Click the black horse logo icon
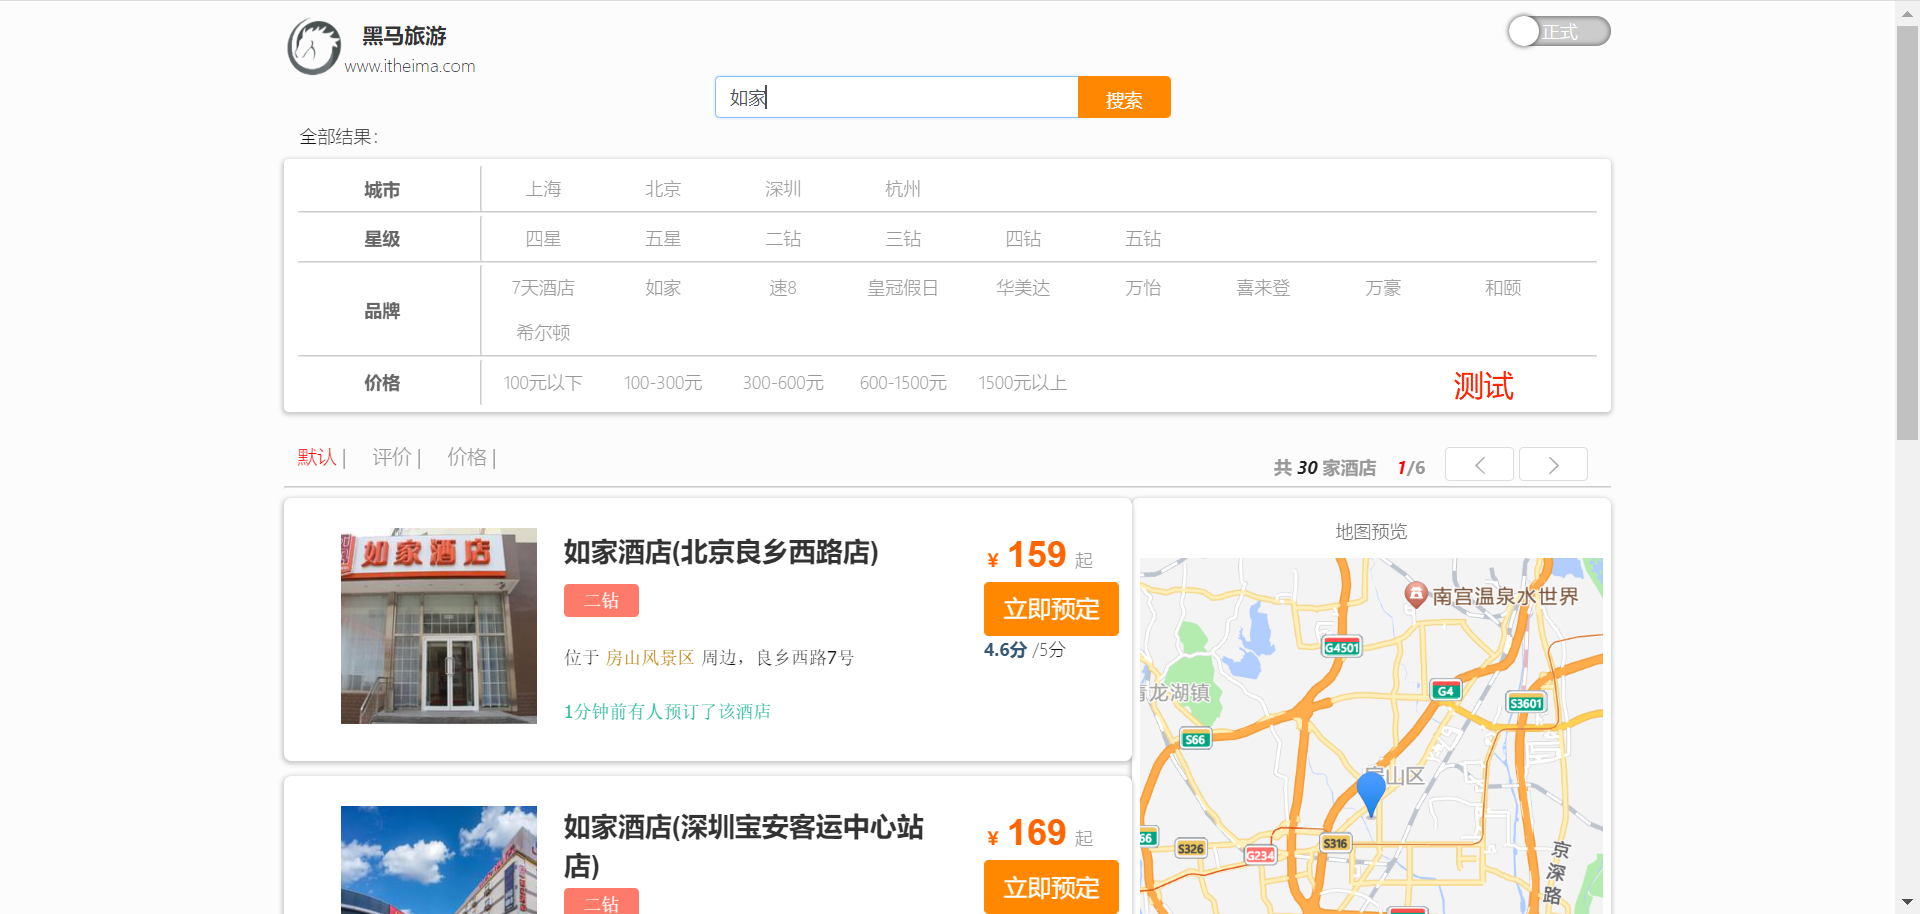 (314, 47)
